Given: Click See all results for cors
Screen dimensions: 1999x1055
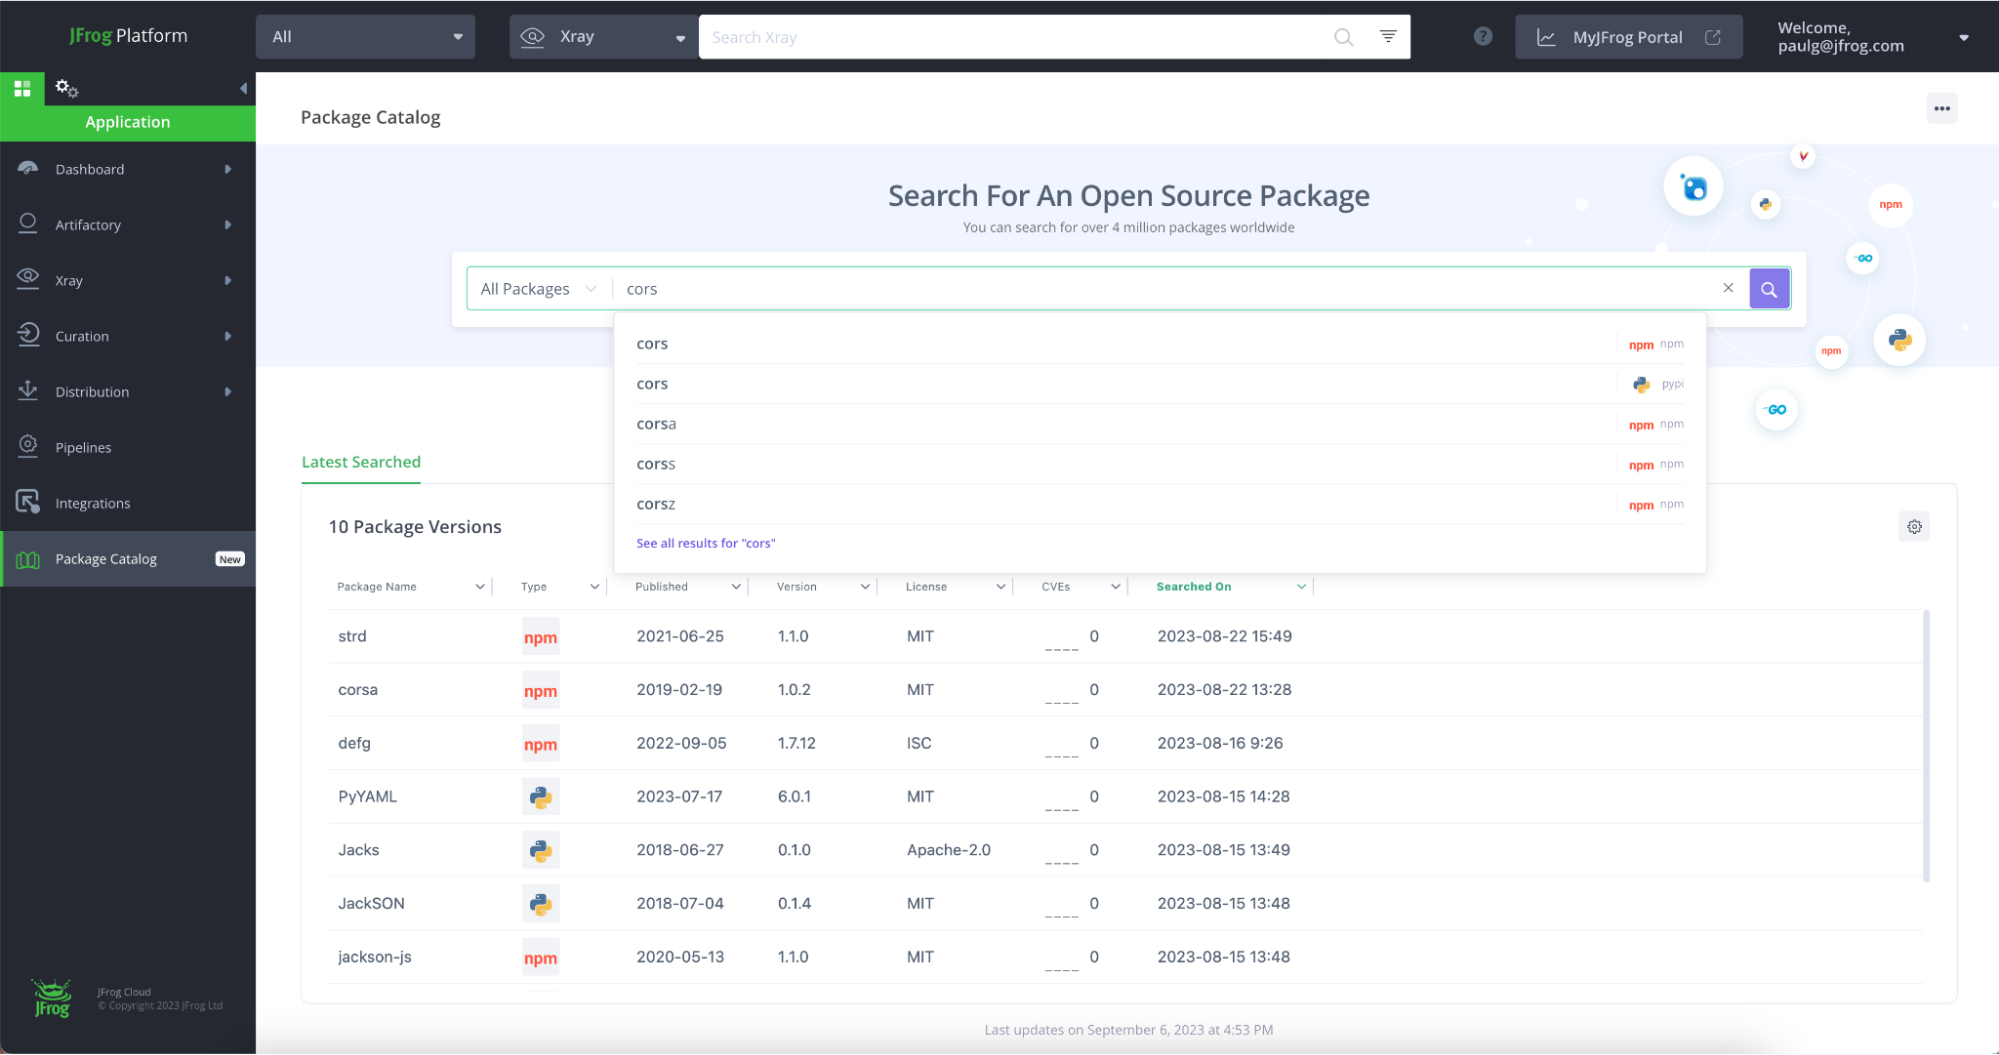Looking at the screenshot, I should pos(705,542).
